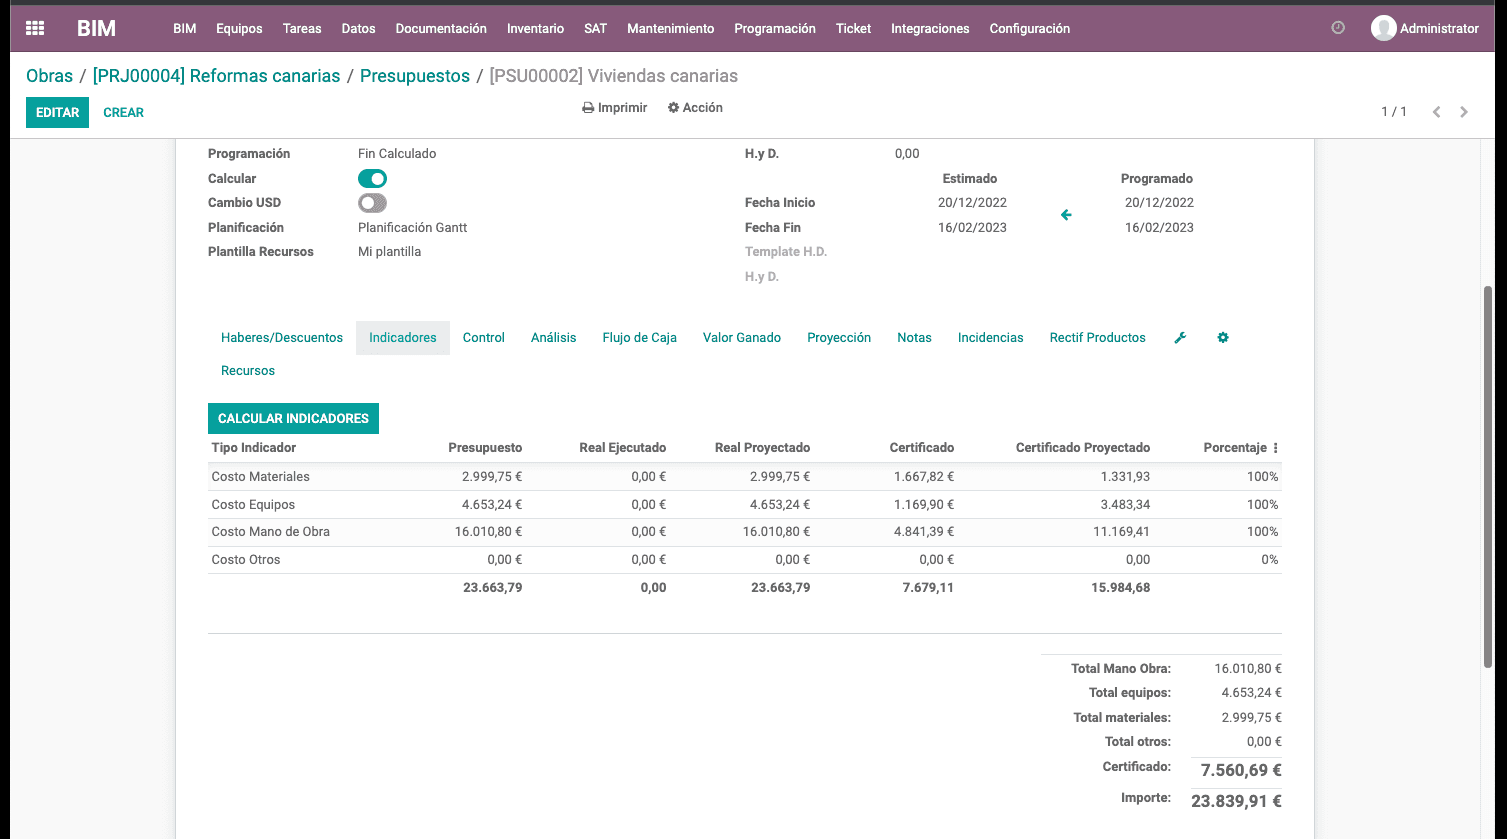Select the Indicadores tab
The height and width of the screenshot is (839, 1507).
(x=403, y=338)
